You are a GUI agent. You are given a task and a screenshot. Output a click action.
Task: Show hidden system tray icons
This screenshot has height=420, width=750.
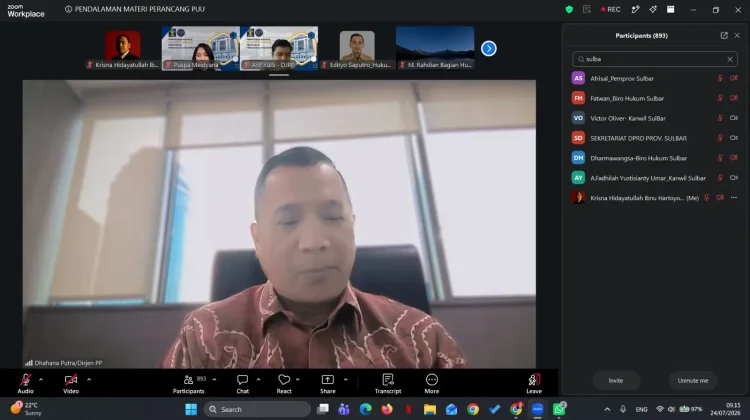tap(607, 409)
